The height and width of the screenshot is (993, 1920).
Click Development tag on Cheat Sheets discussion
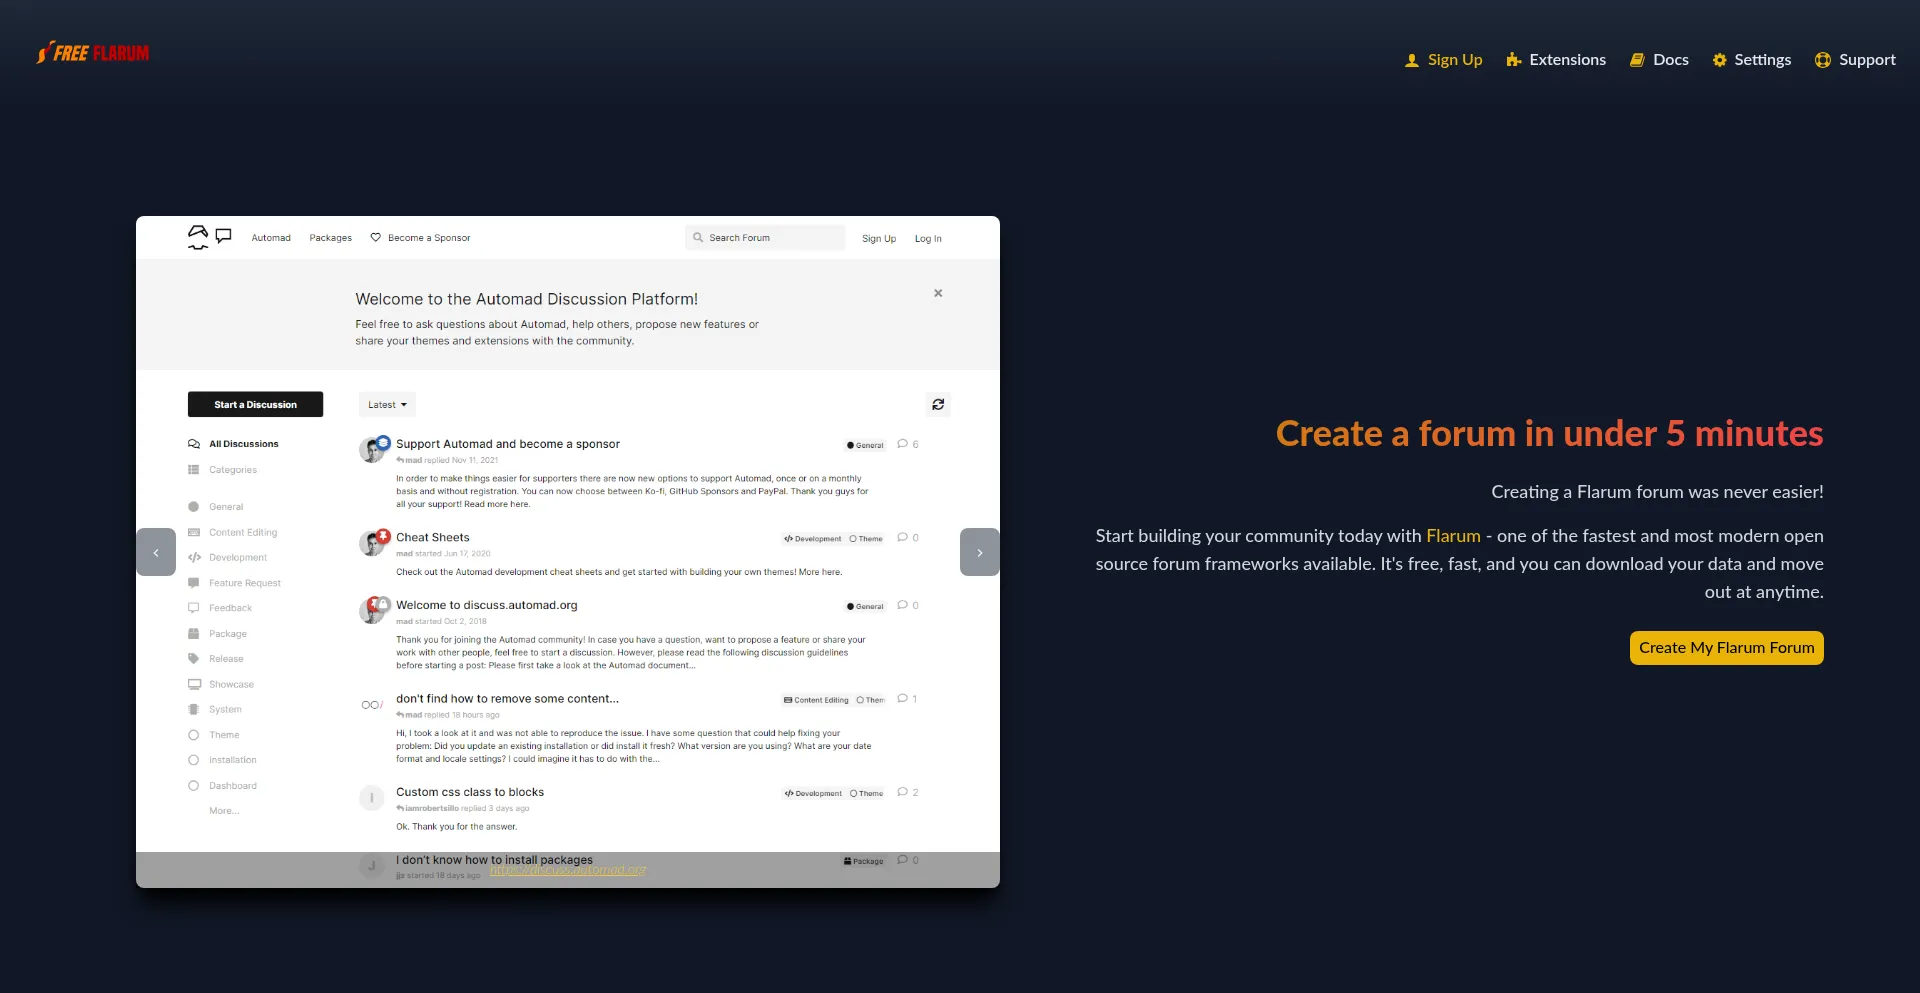tap(813, 539)
